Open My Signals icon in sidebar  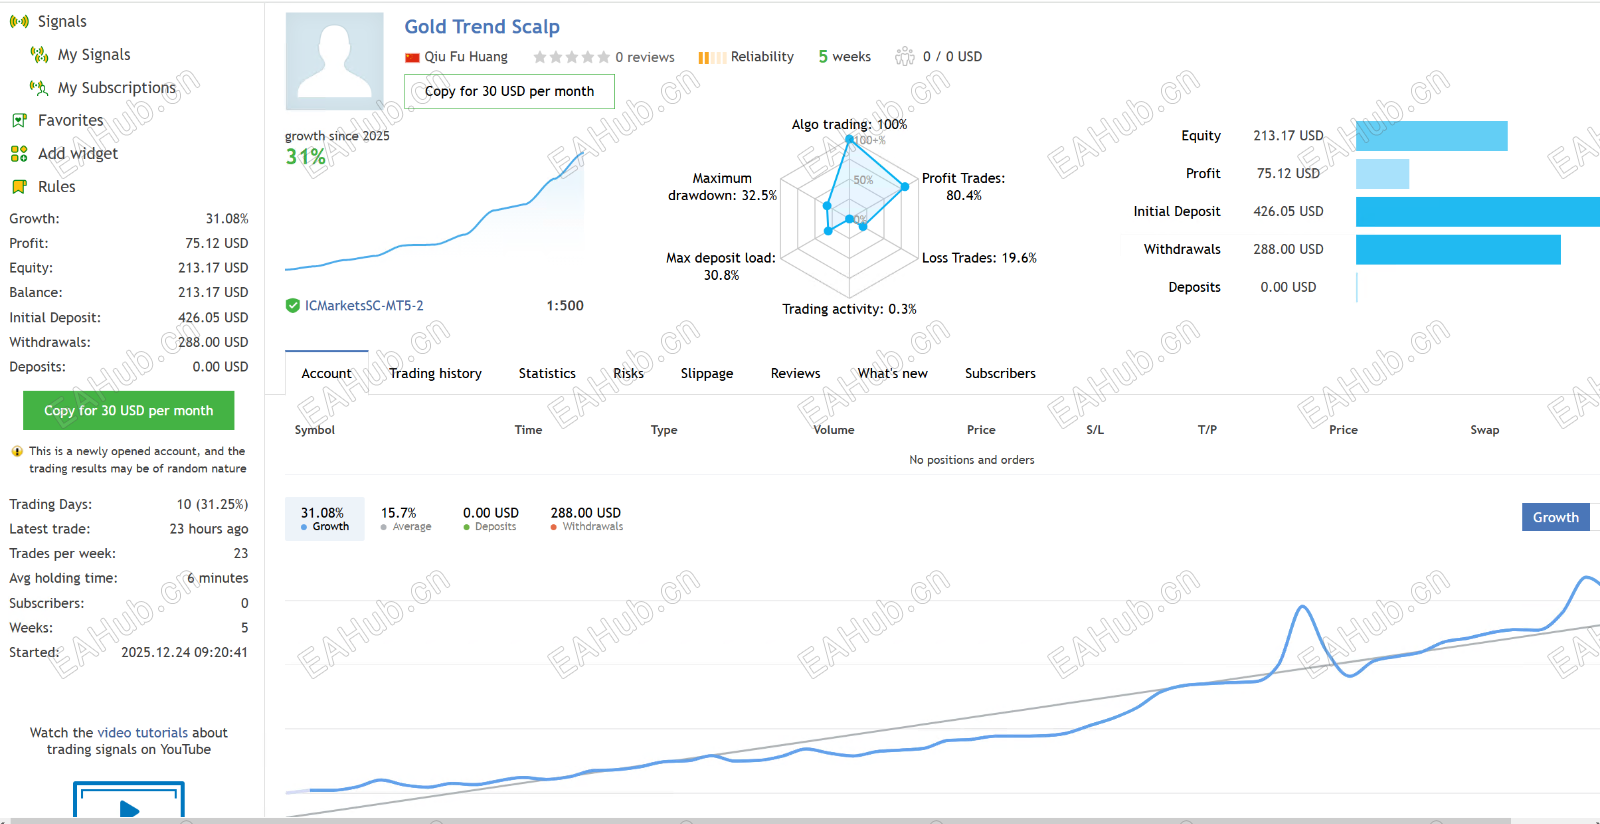[x=39, y=54]
